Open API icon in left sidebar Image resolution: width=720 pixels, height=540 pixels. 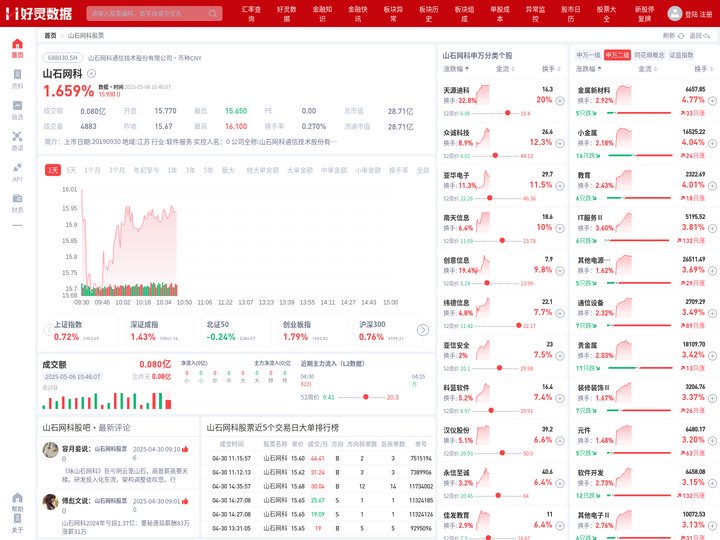point(17,167)
